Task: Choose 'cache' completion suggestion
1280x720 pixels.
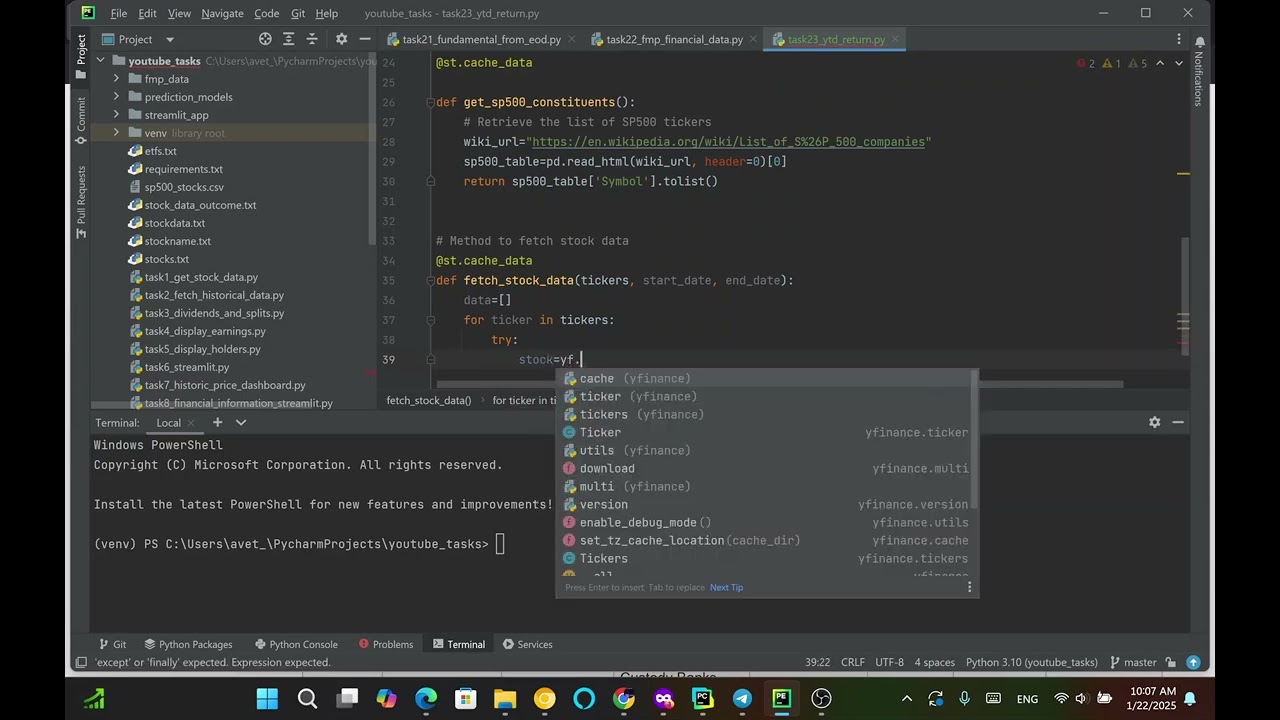Action: [766, 378]
